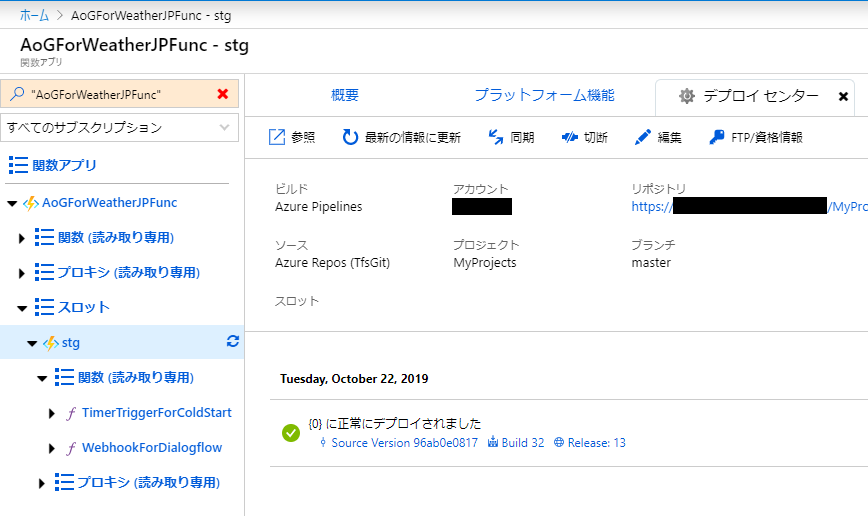
Task: Open TimerTriggerForColdStart function
Action: pos(157,412)
